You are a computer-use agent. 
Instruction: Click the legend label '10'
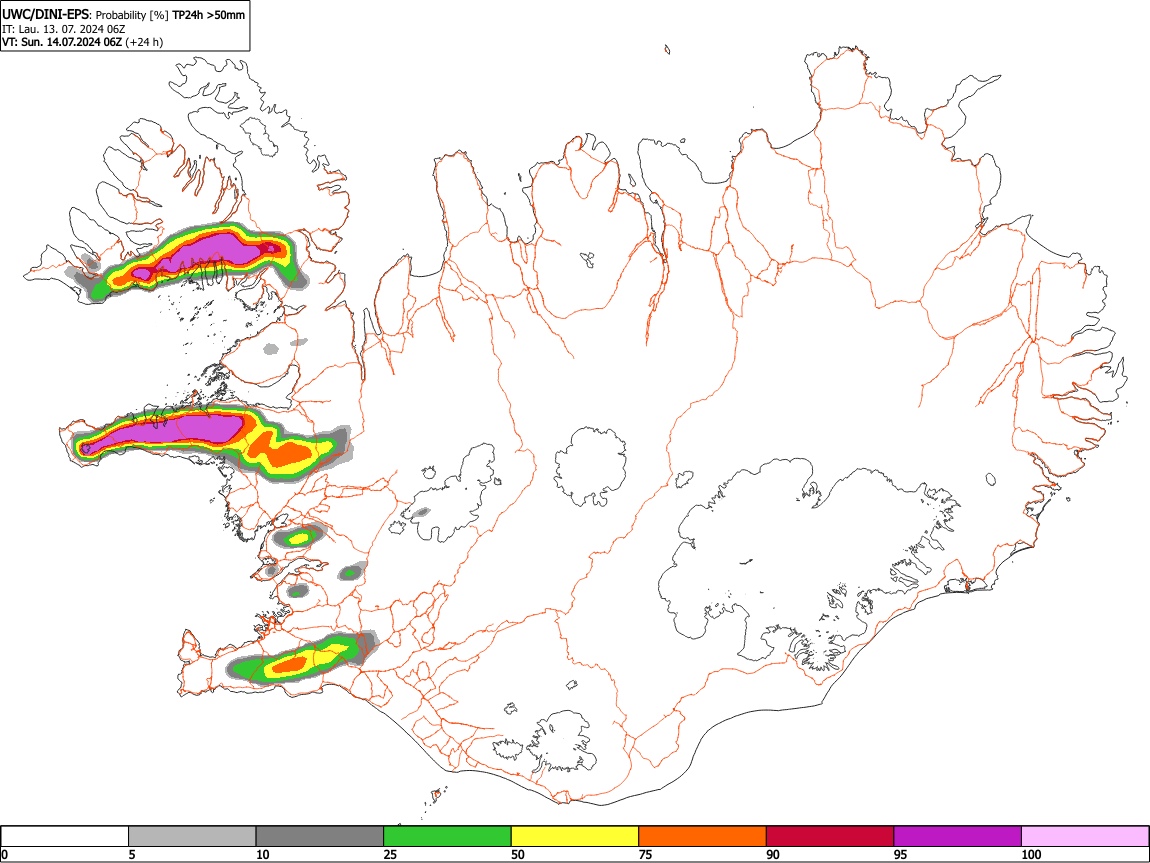pos(263,854)
